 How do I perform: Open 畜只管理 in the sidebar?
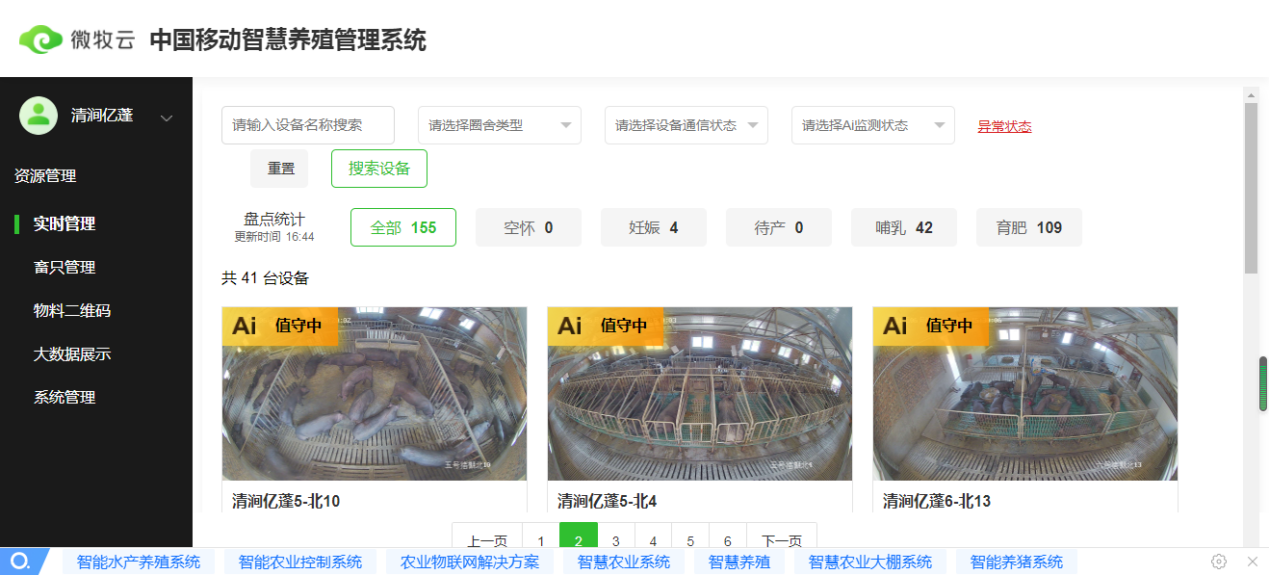[x=64, y=267]
